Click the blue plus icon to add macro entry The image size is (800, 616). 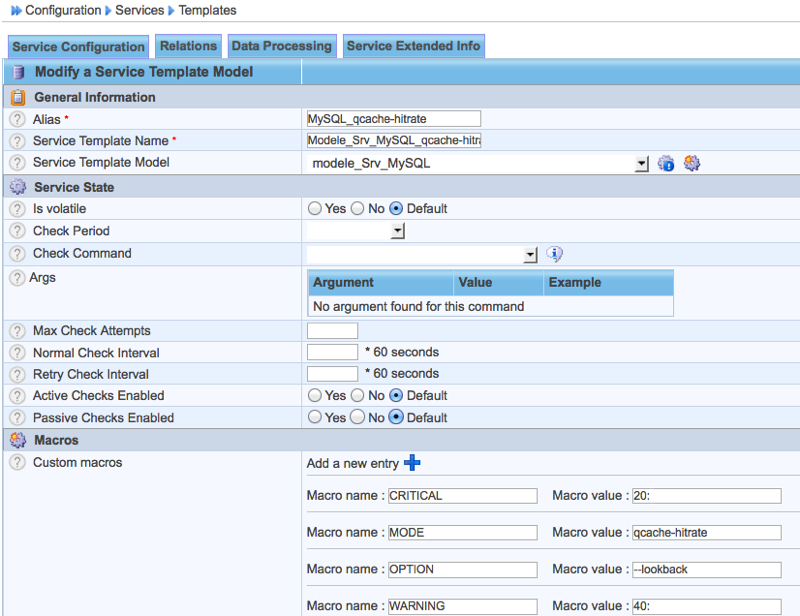pyautogui.click(x=412, y=463)
